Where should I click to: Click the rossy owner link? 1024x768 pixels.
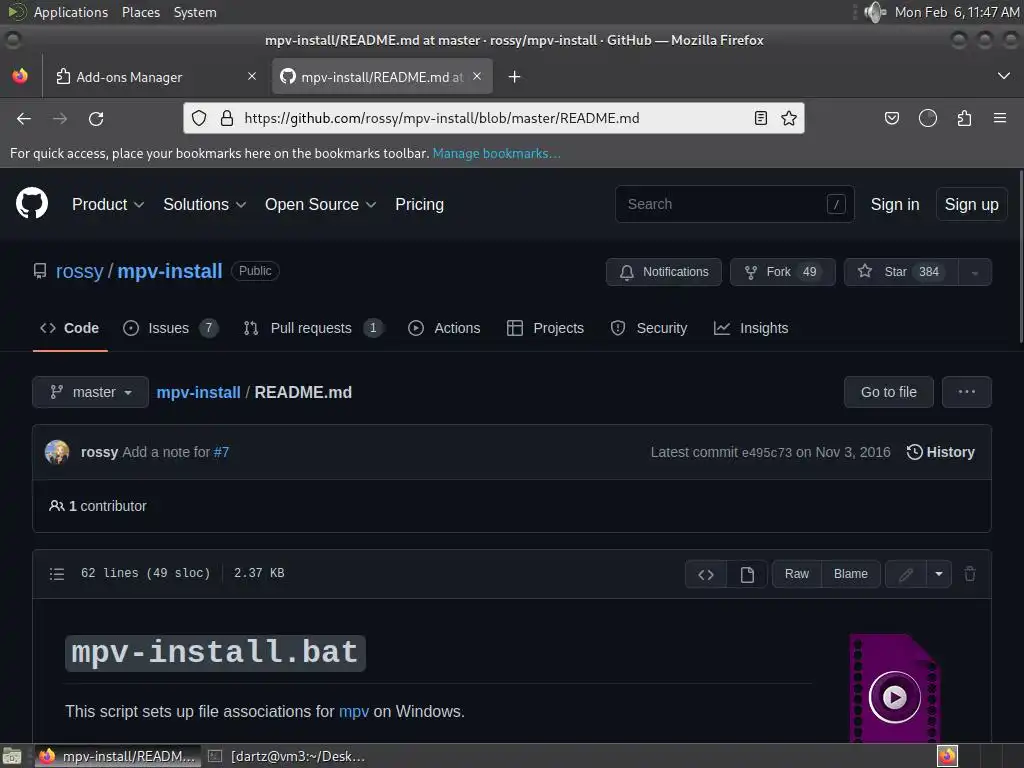[80, 271]
